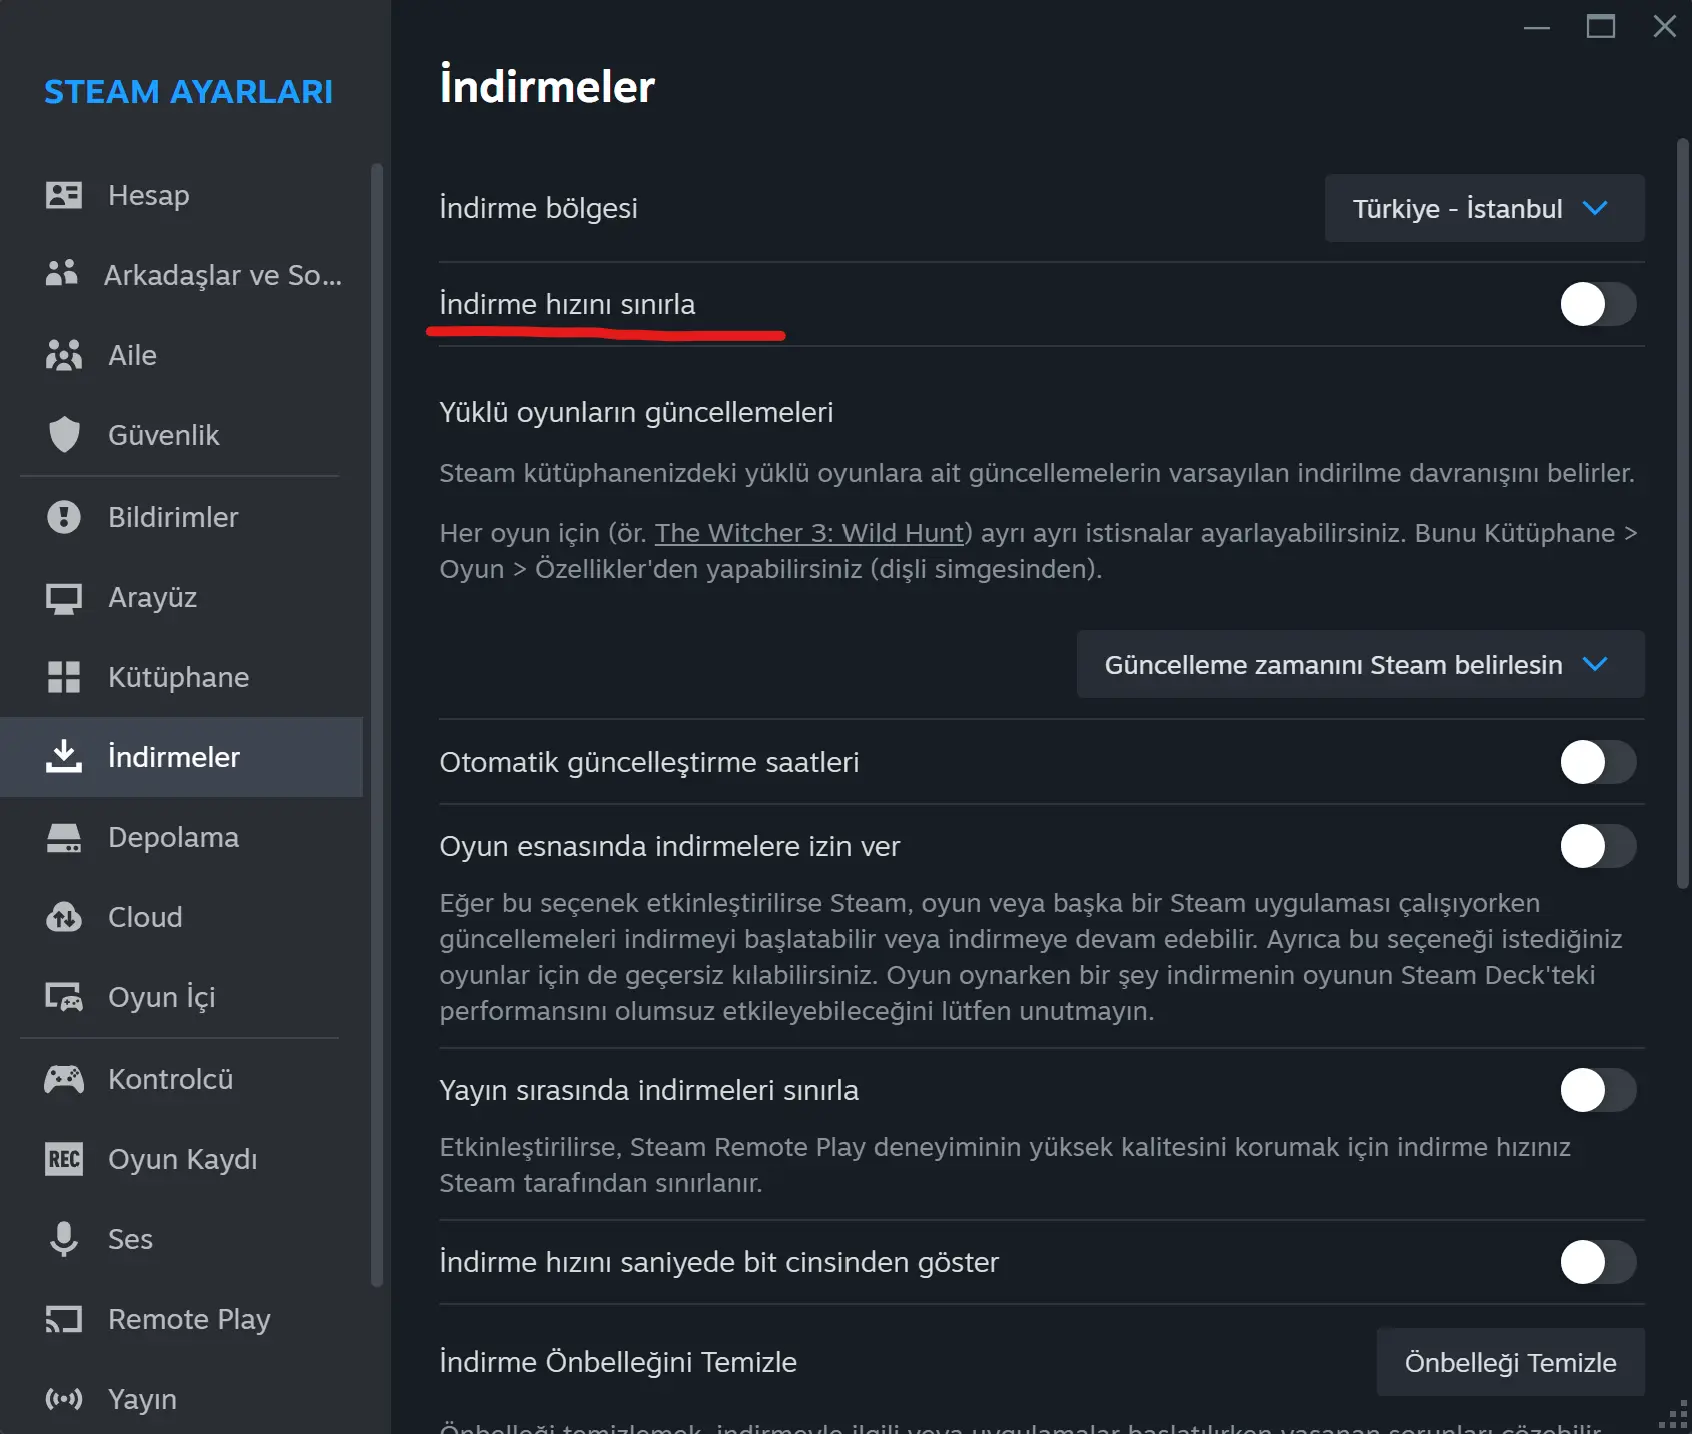Click the Yüklü oyunların güncellemeleri heading
The height and width of the screenshot is (1434, 1692).
click(x=636, y=412)
